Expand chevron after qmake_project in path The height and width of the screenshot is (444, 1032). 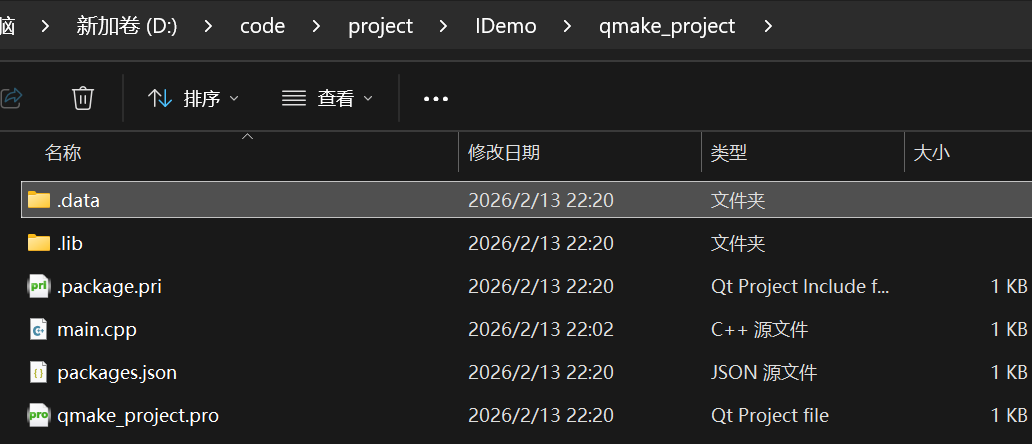click(768, 27)
